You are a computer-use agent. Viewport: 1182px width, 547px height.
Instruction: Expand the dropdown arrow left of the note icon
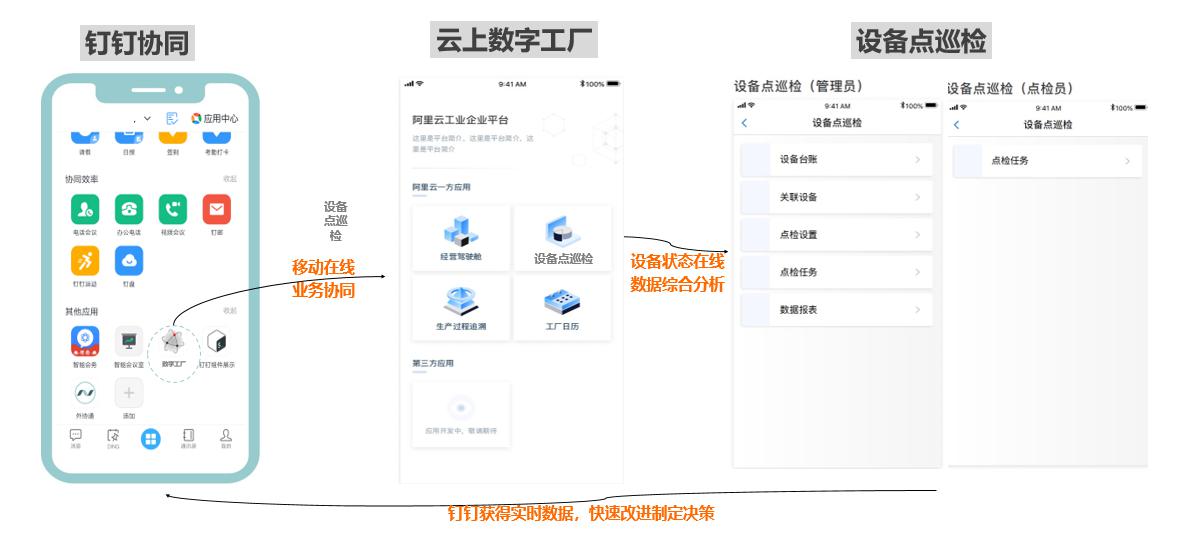click(147, 118)
